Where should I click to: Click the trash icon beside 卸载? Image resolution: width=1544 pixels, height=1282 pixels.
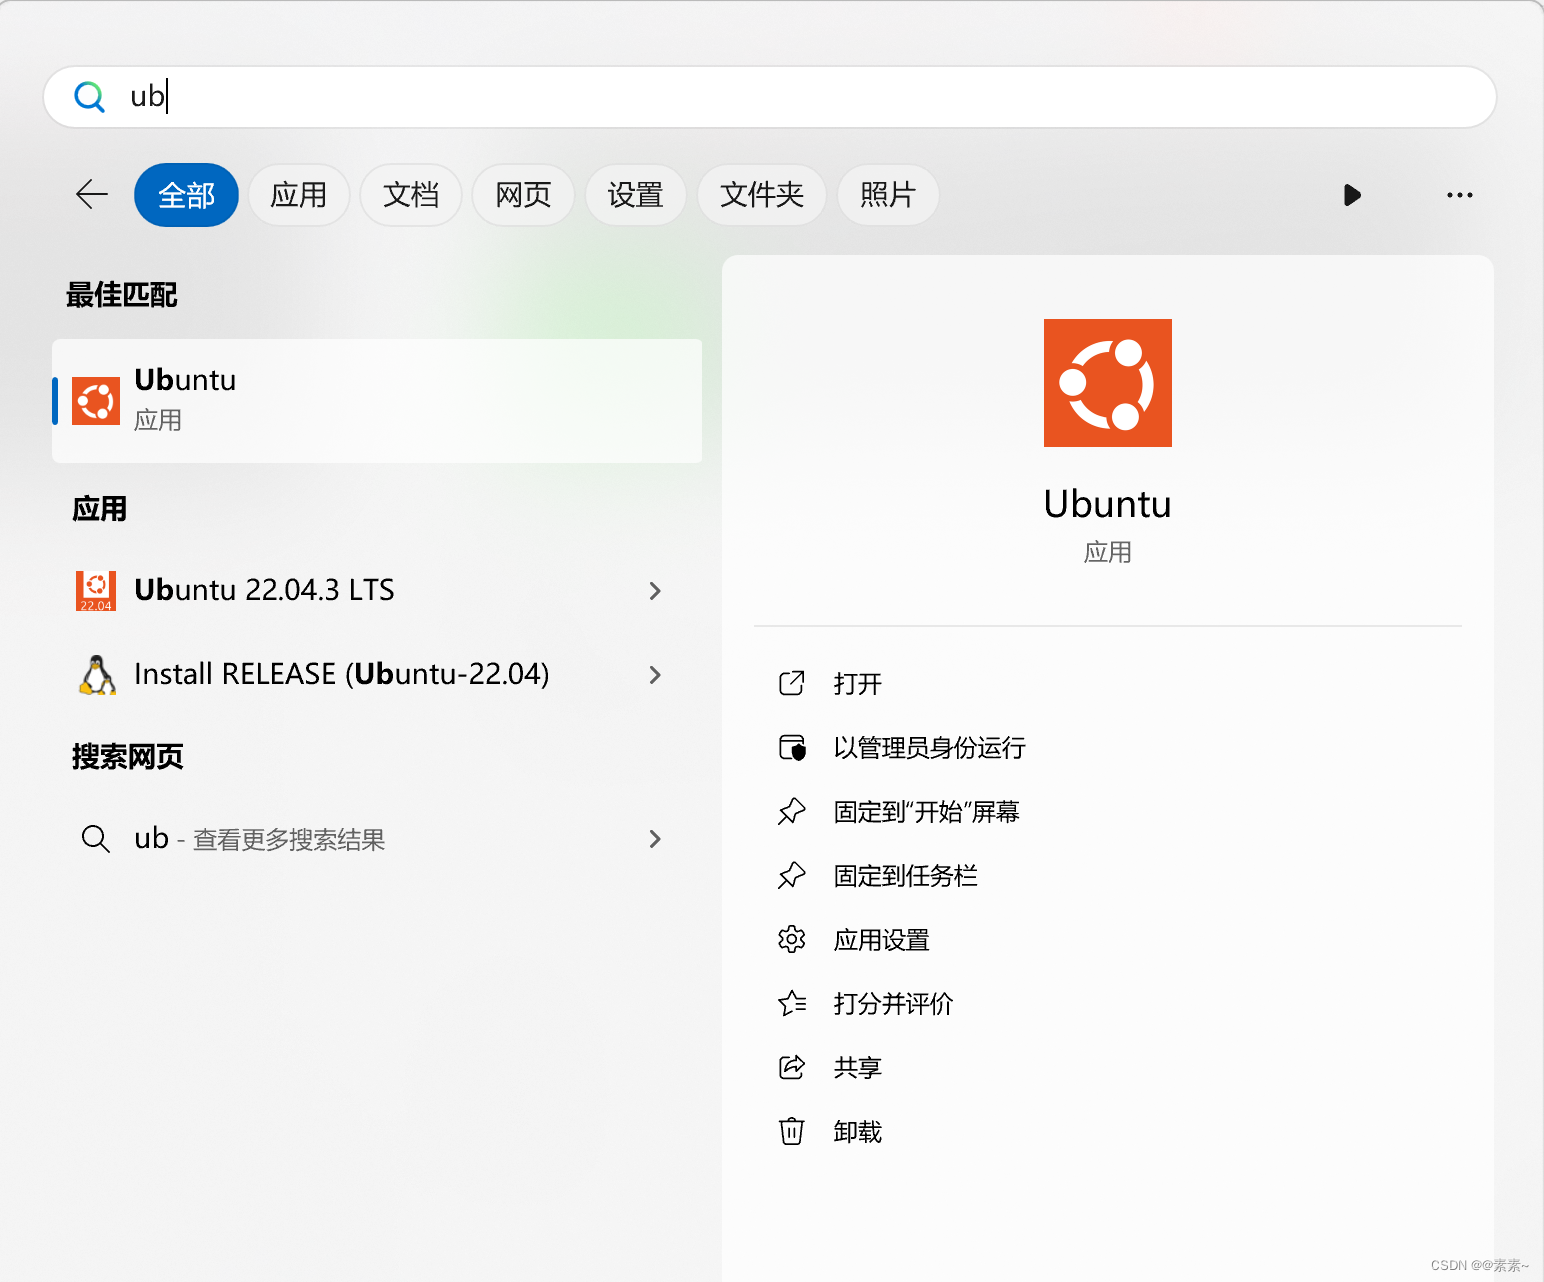tap(792, 1131)
